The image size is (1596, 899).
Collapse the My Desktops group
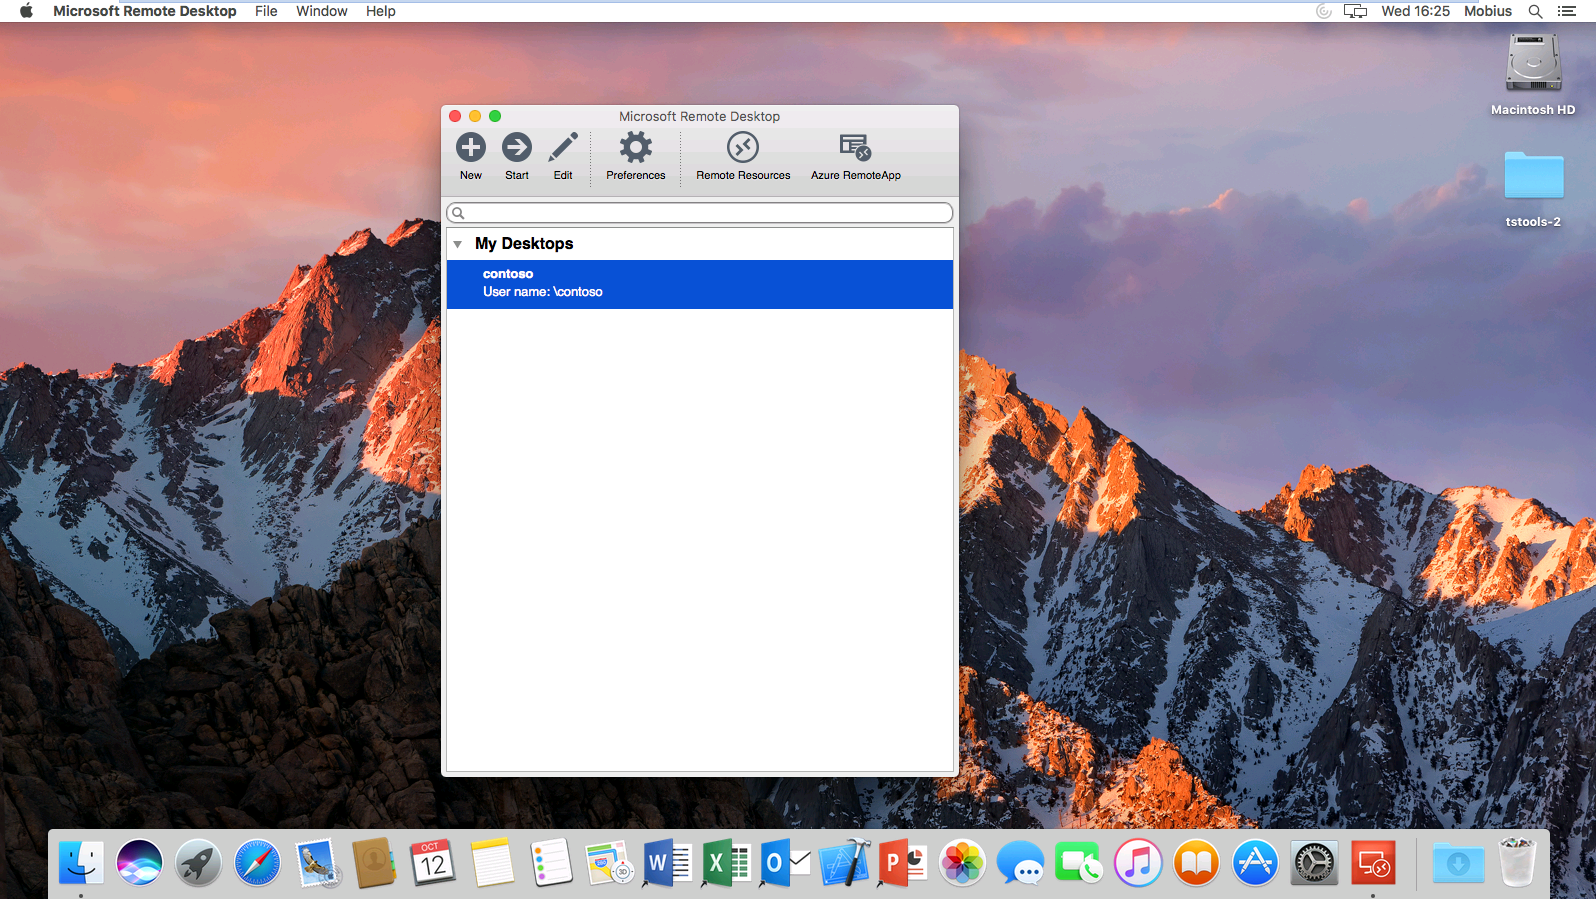point(458,244)
